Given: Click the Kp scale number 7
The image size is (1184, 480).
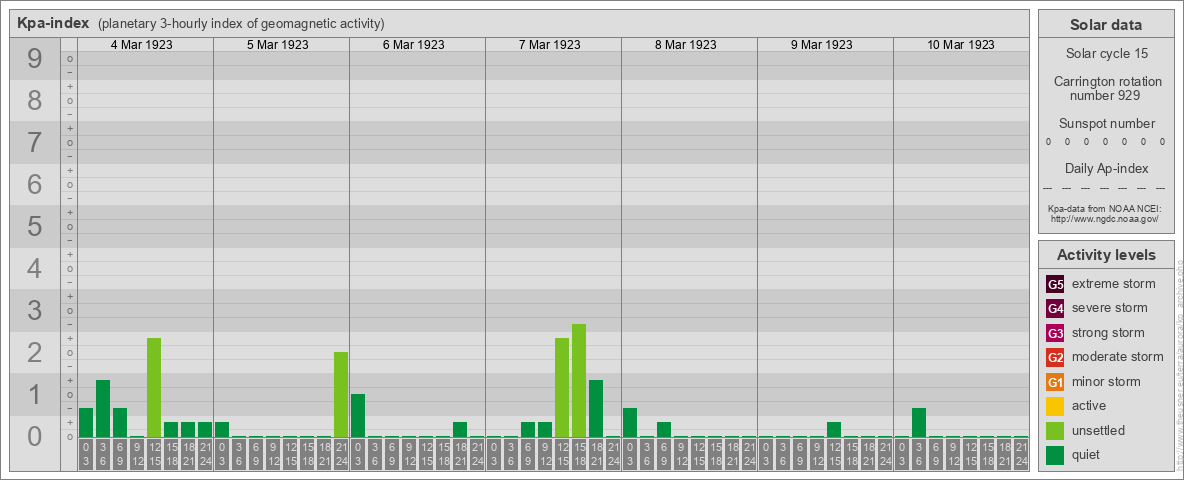Looking at the screenshot, I should (x=35, y=142).
